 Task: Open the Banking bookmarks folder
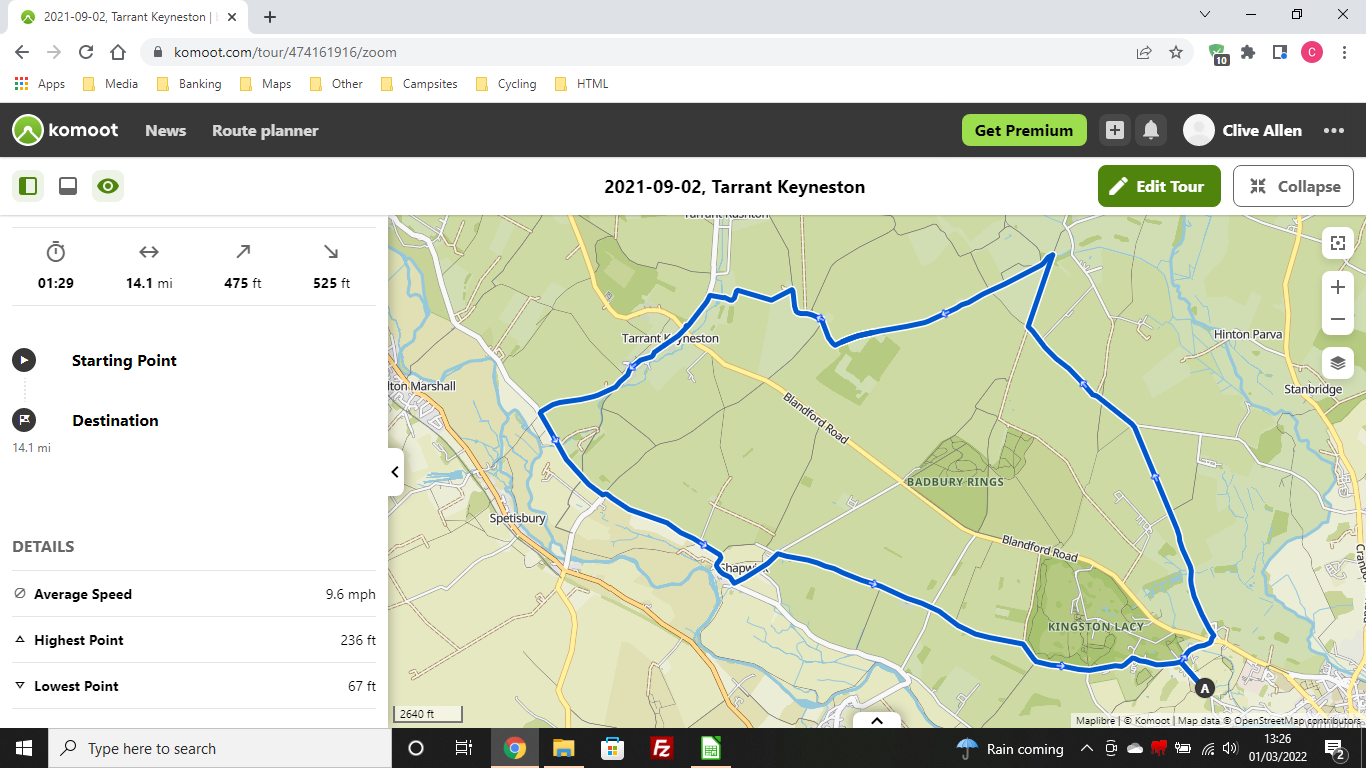coord(189,84)
